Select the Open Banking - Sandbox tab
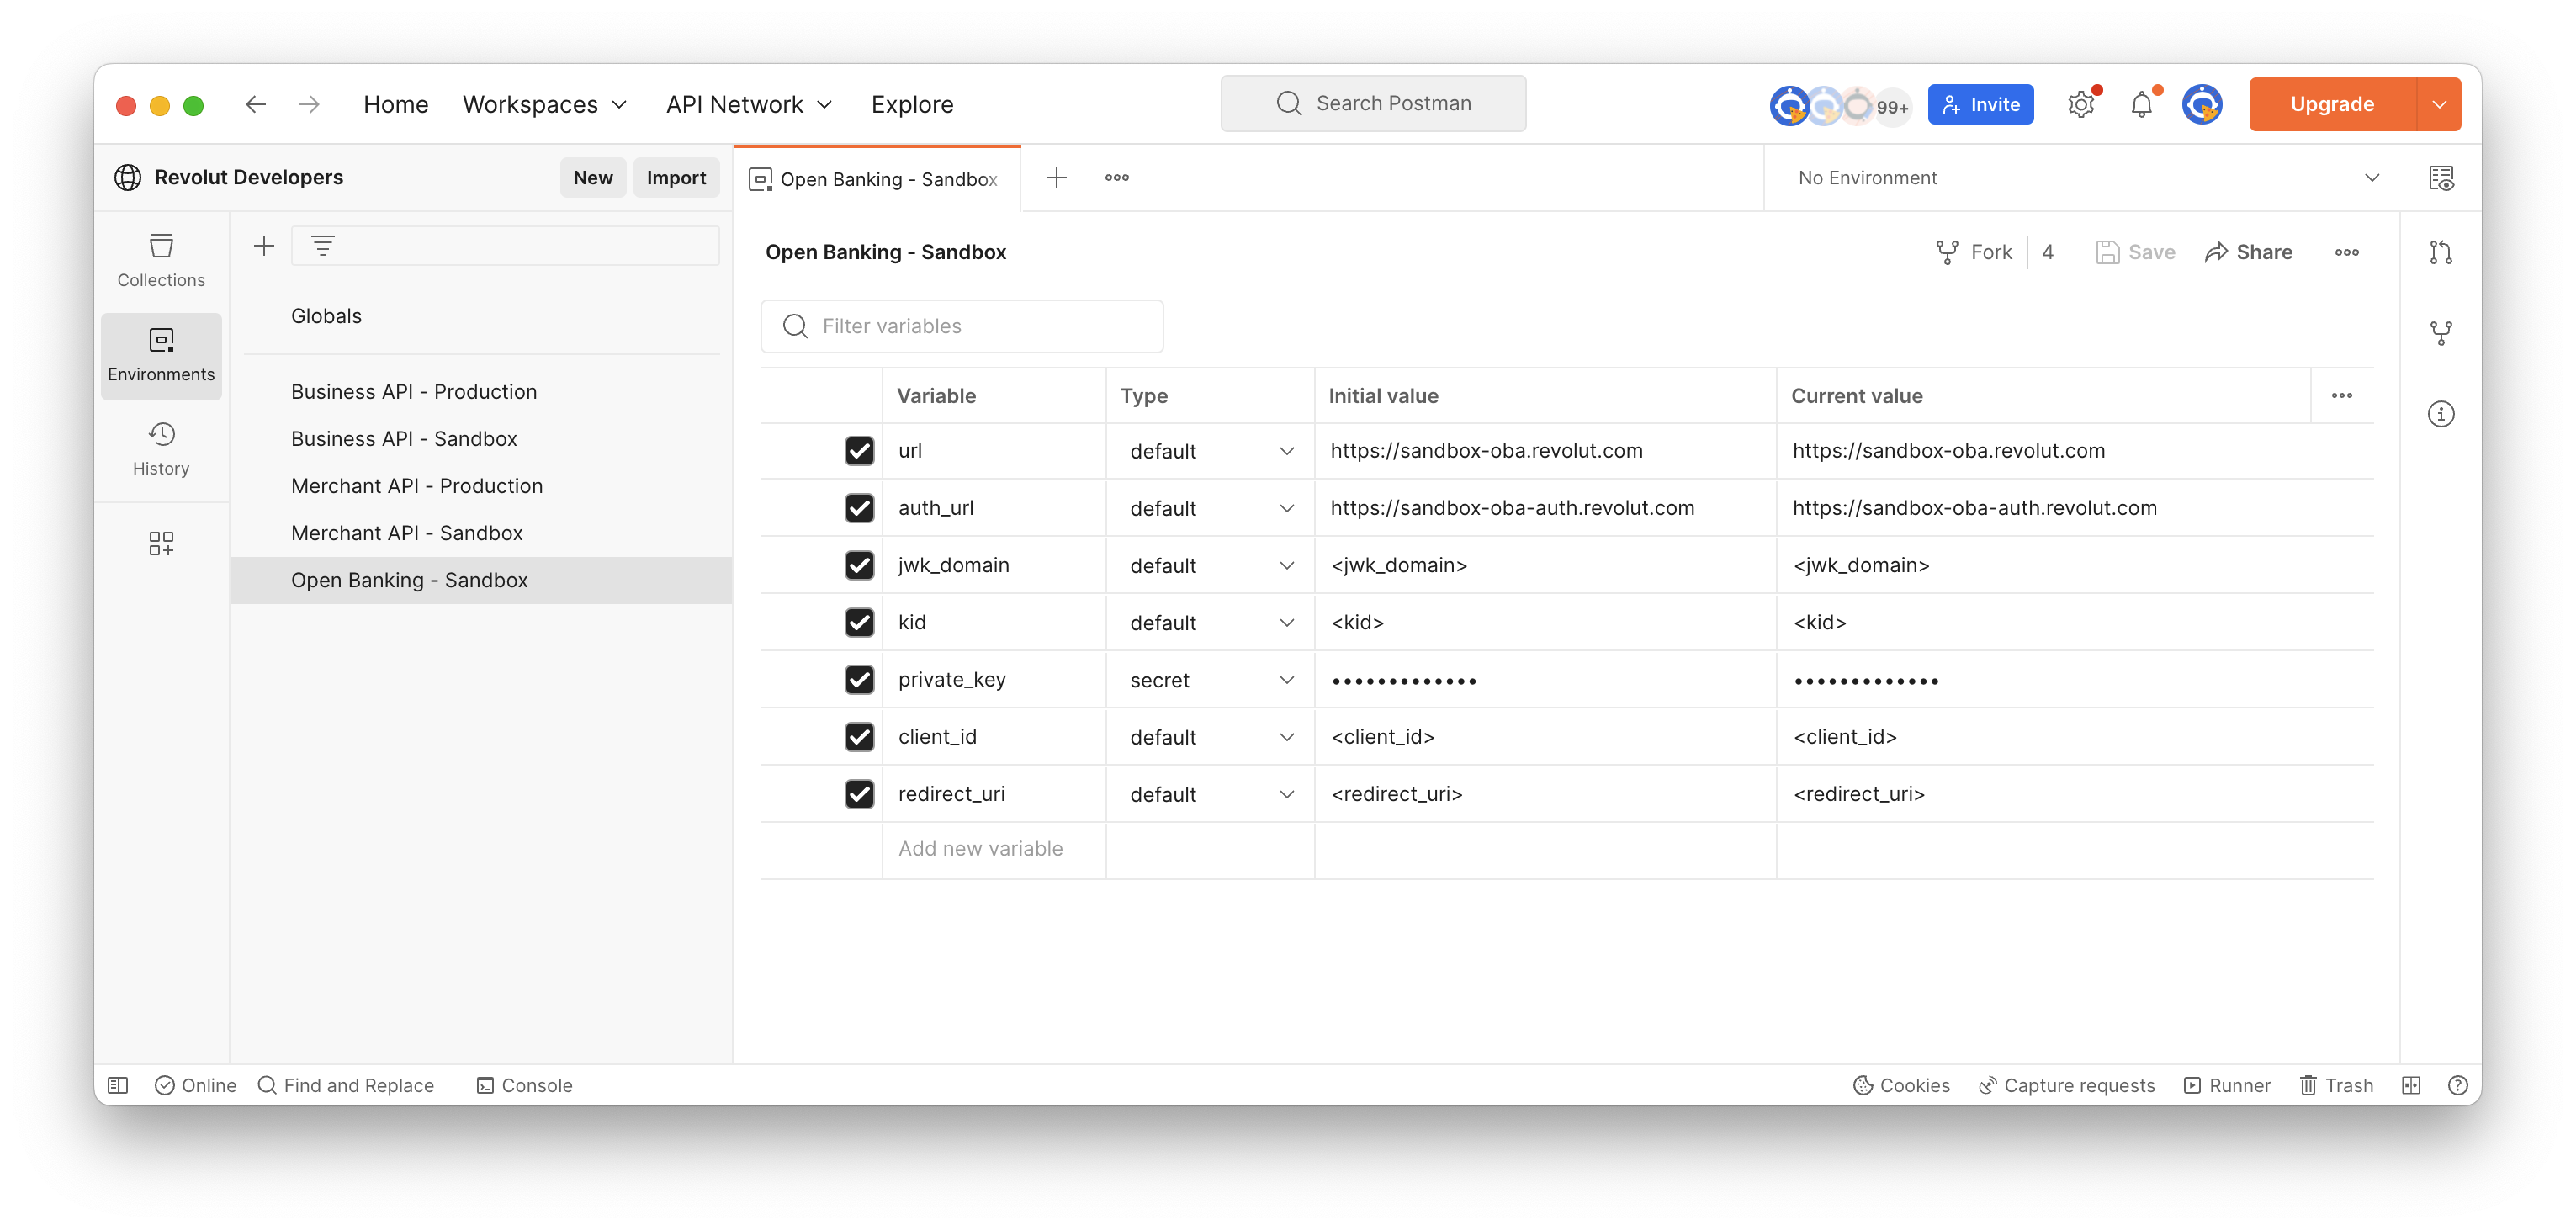This screenshot has width=2576, height=1230. [877, 179]
